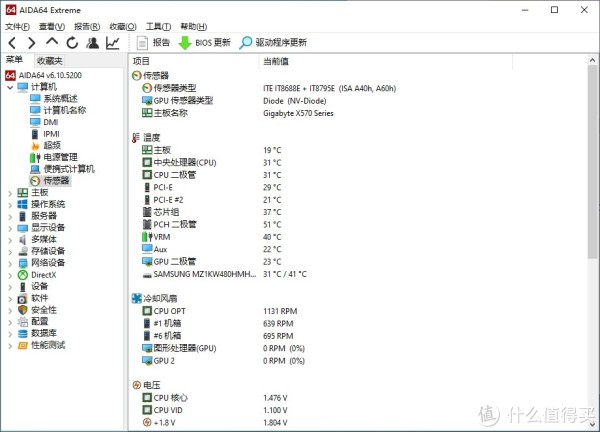Open the 文件(F) menu
Viewport: 600px width, 432px height.
18,26
